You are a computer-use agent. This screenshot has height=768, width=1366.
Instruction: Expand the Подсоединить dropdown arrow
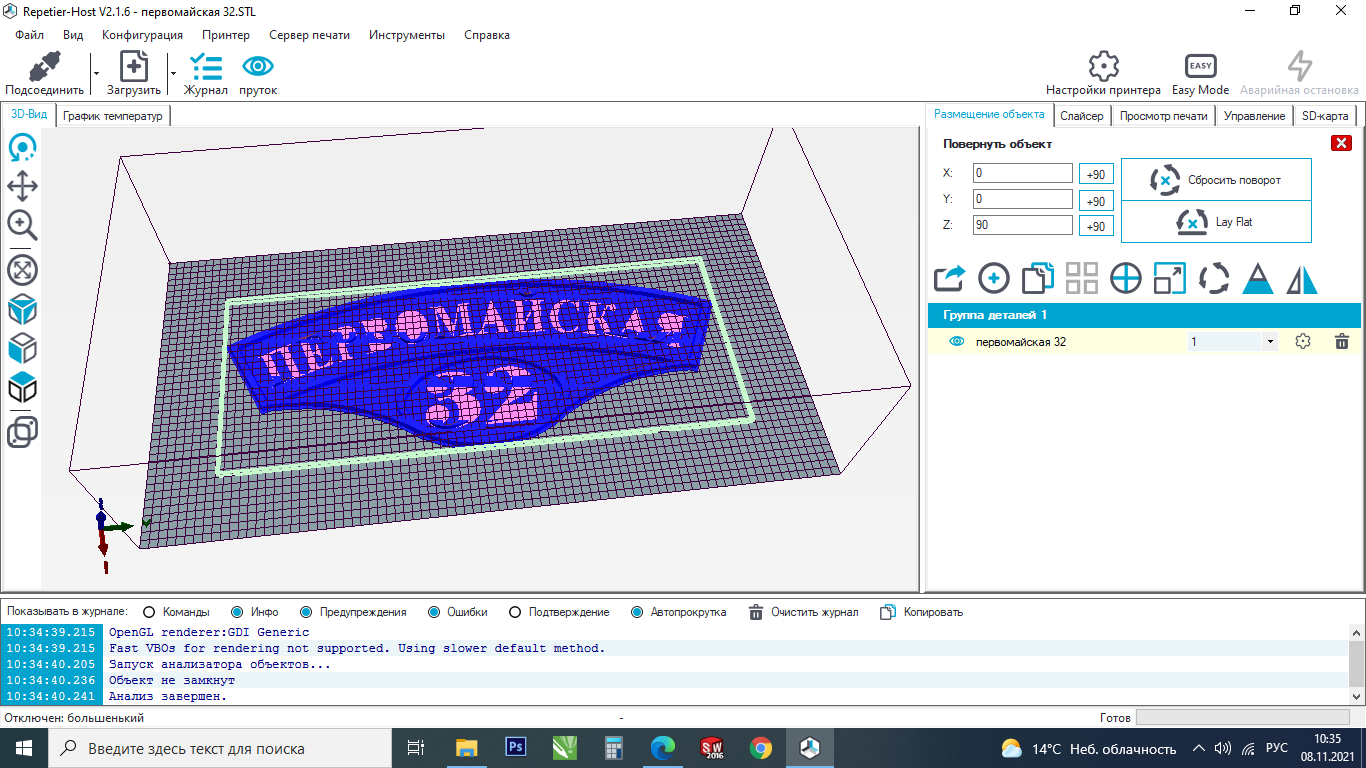coord(96,73)
